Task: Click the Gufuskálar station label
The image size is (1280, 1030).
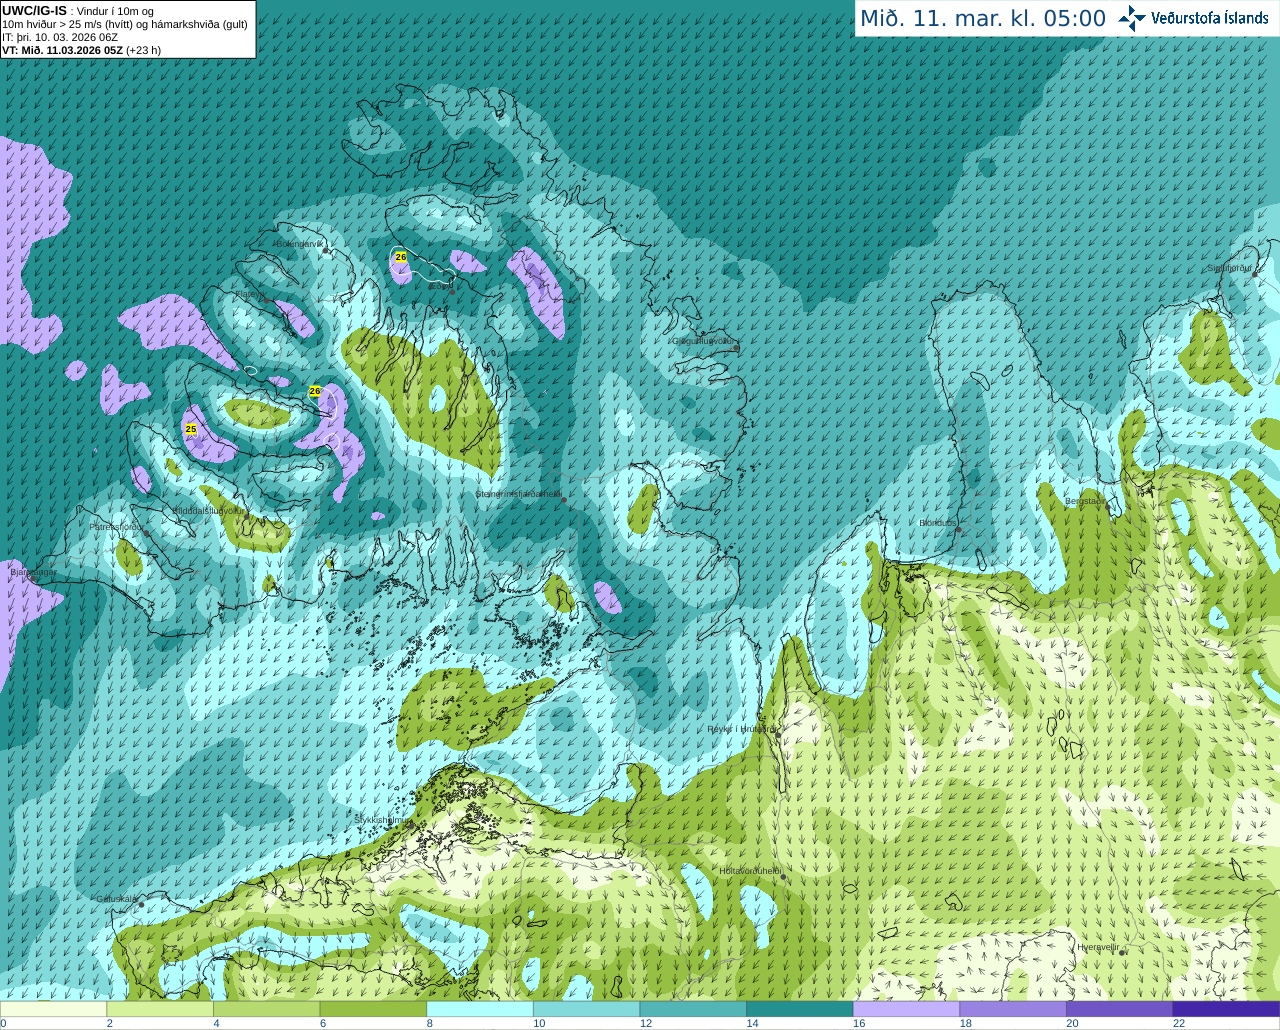Action: tap(116, 898)
